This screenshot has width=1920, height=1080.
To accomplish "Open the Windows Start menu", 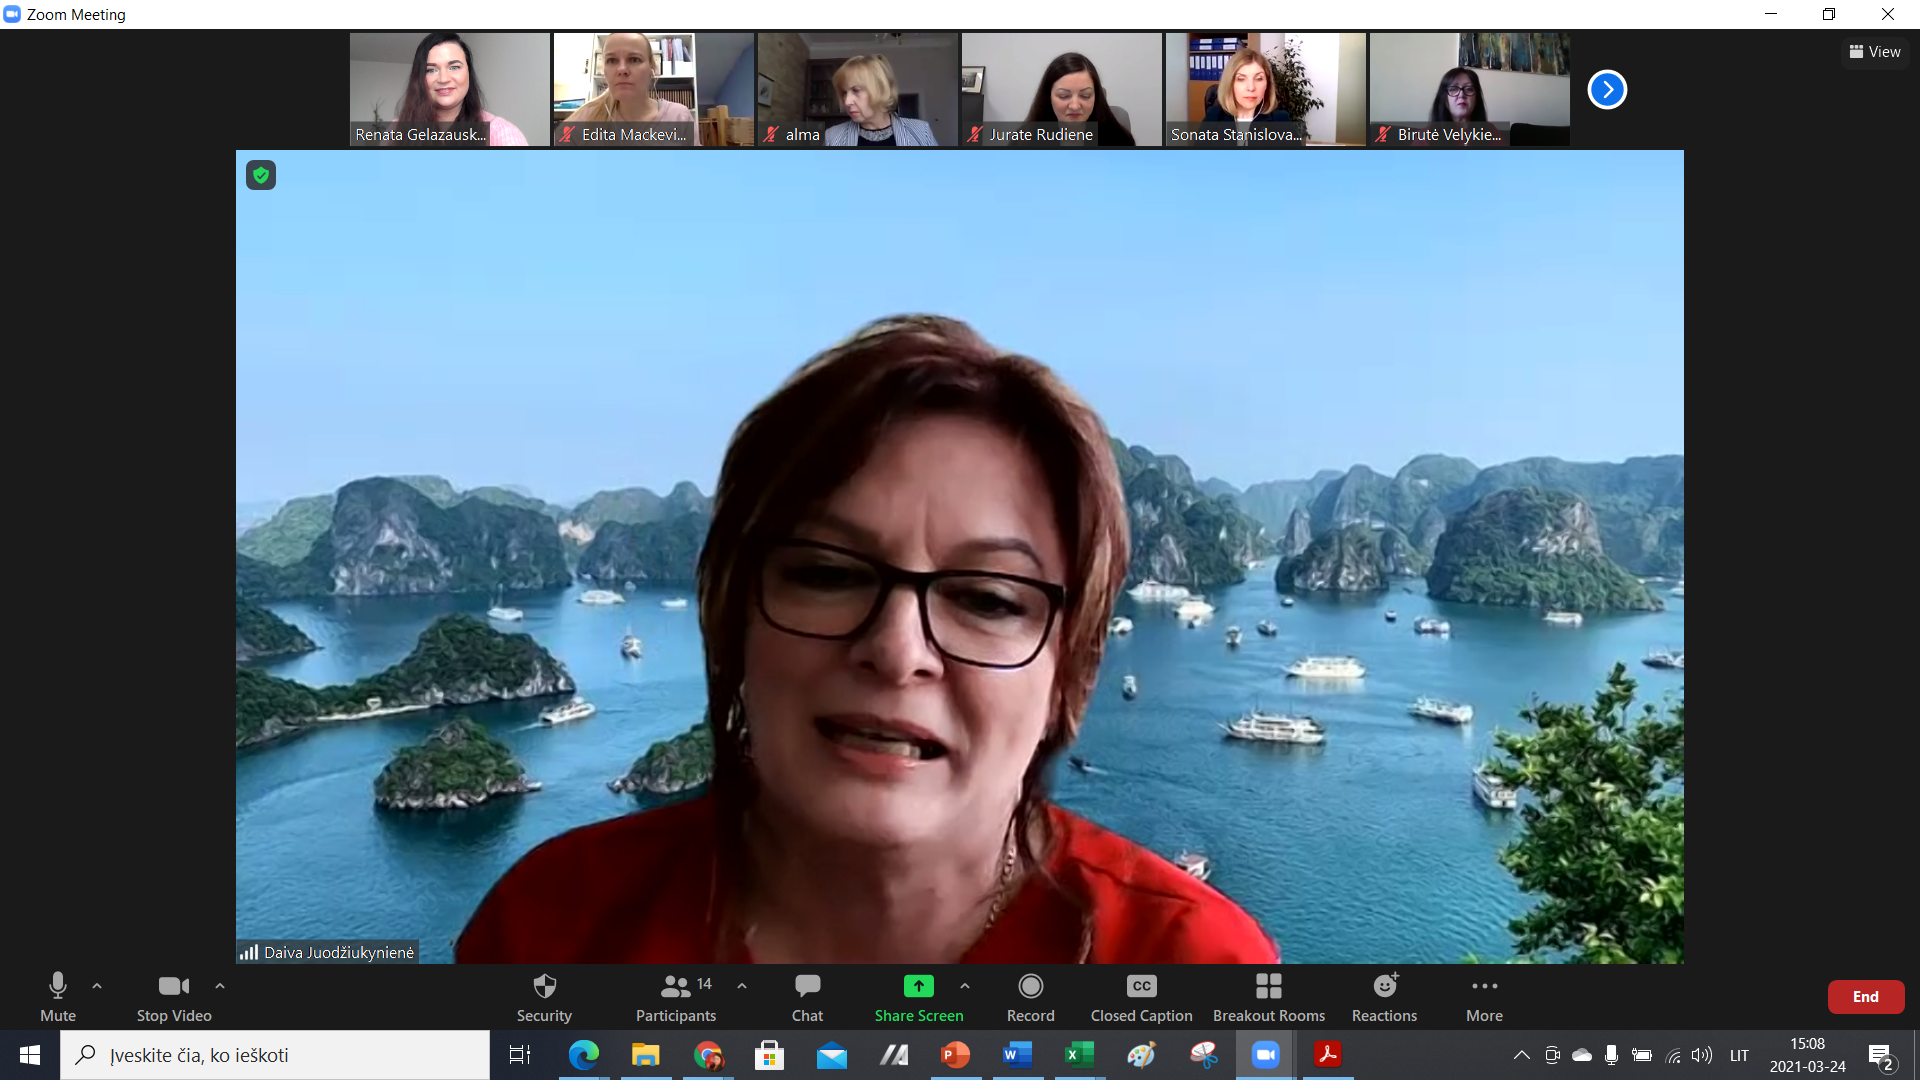I will [30, 1055].
